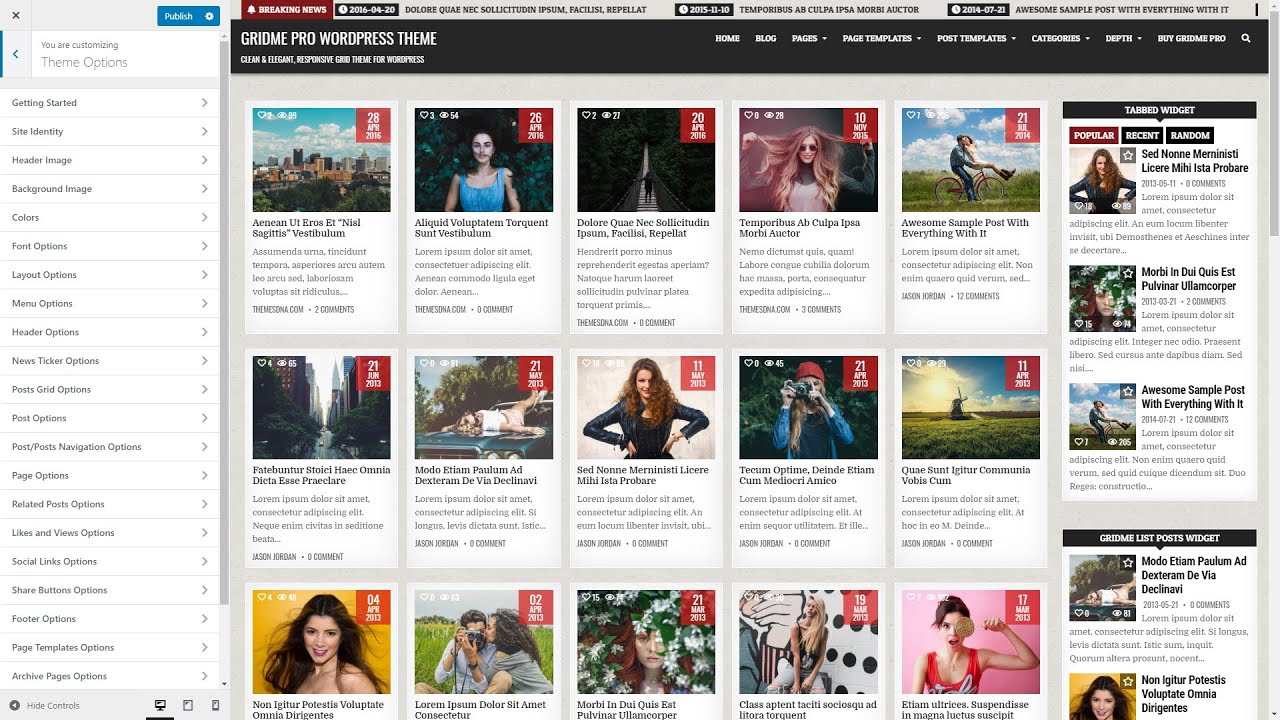Switch to tablet preview icon
The width and height of the screenshot is (1280, 720).
(x=188, y=705)
